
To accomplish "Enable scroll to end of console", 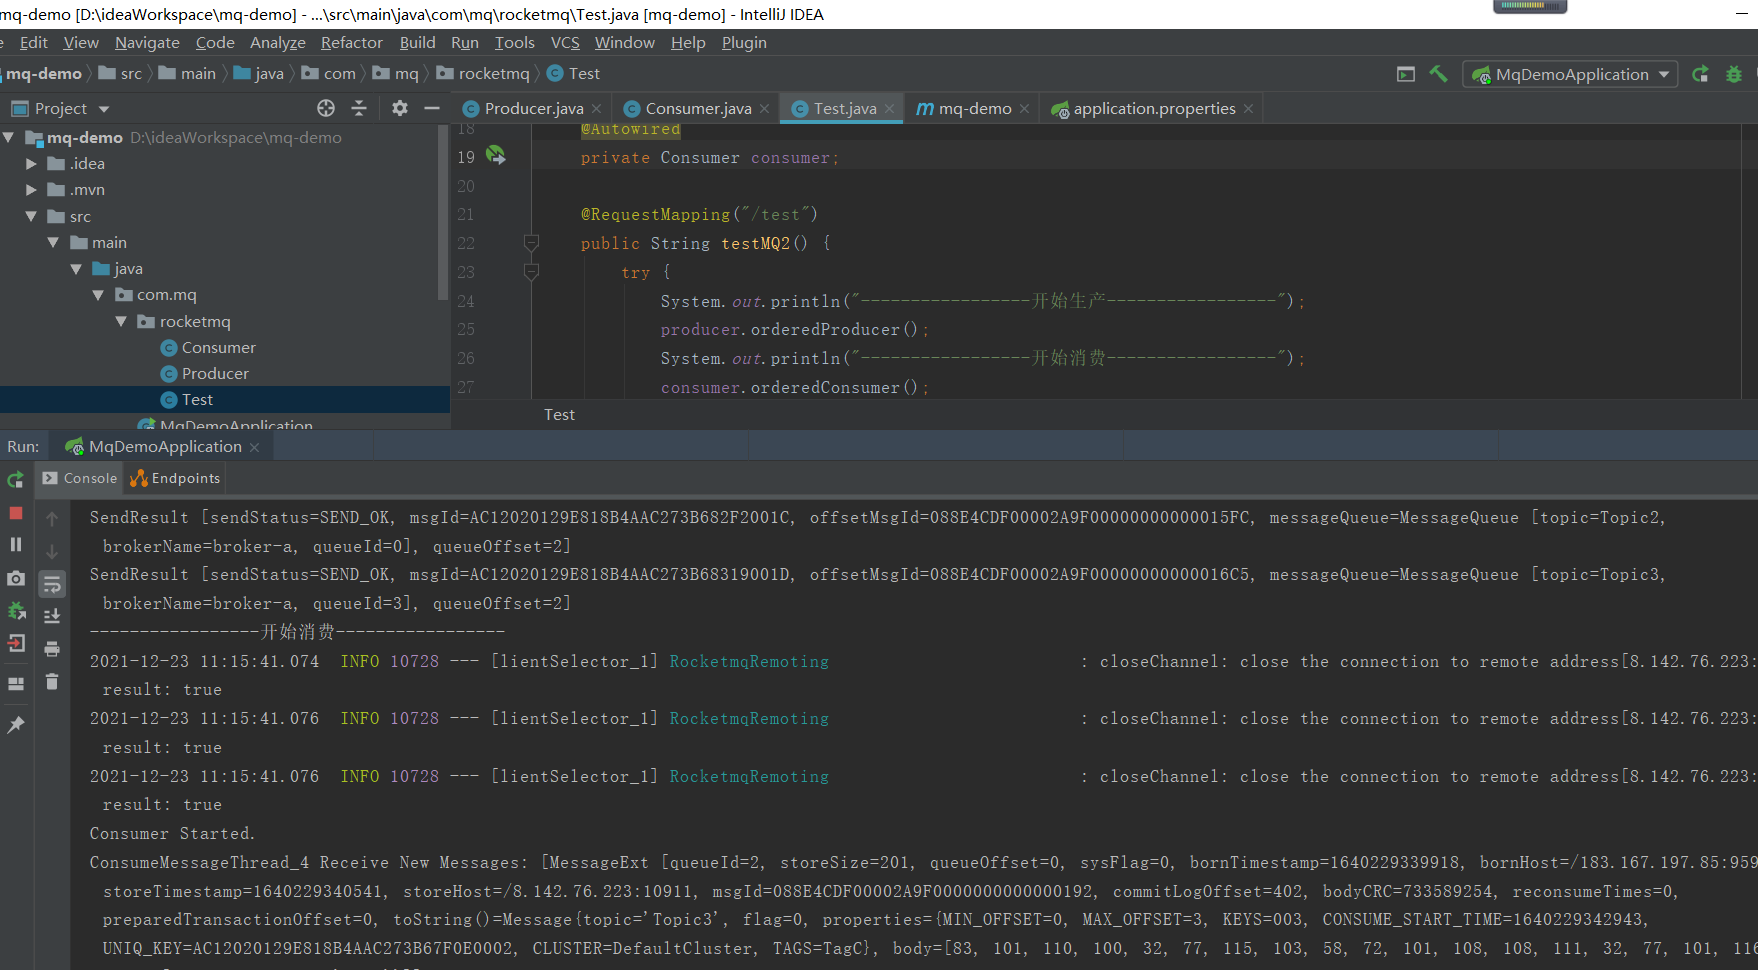I will 52,616.
